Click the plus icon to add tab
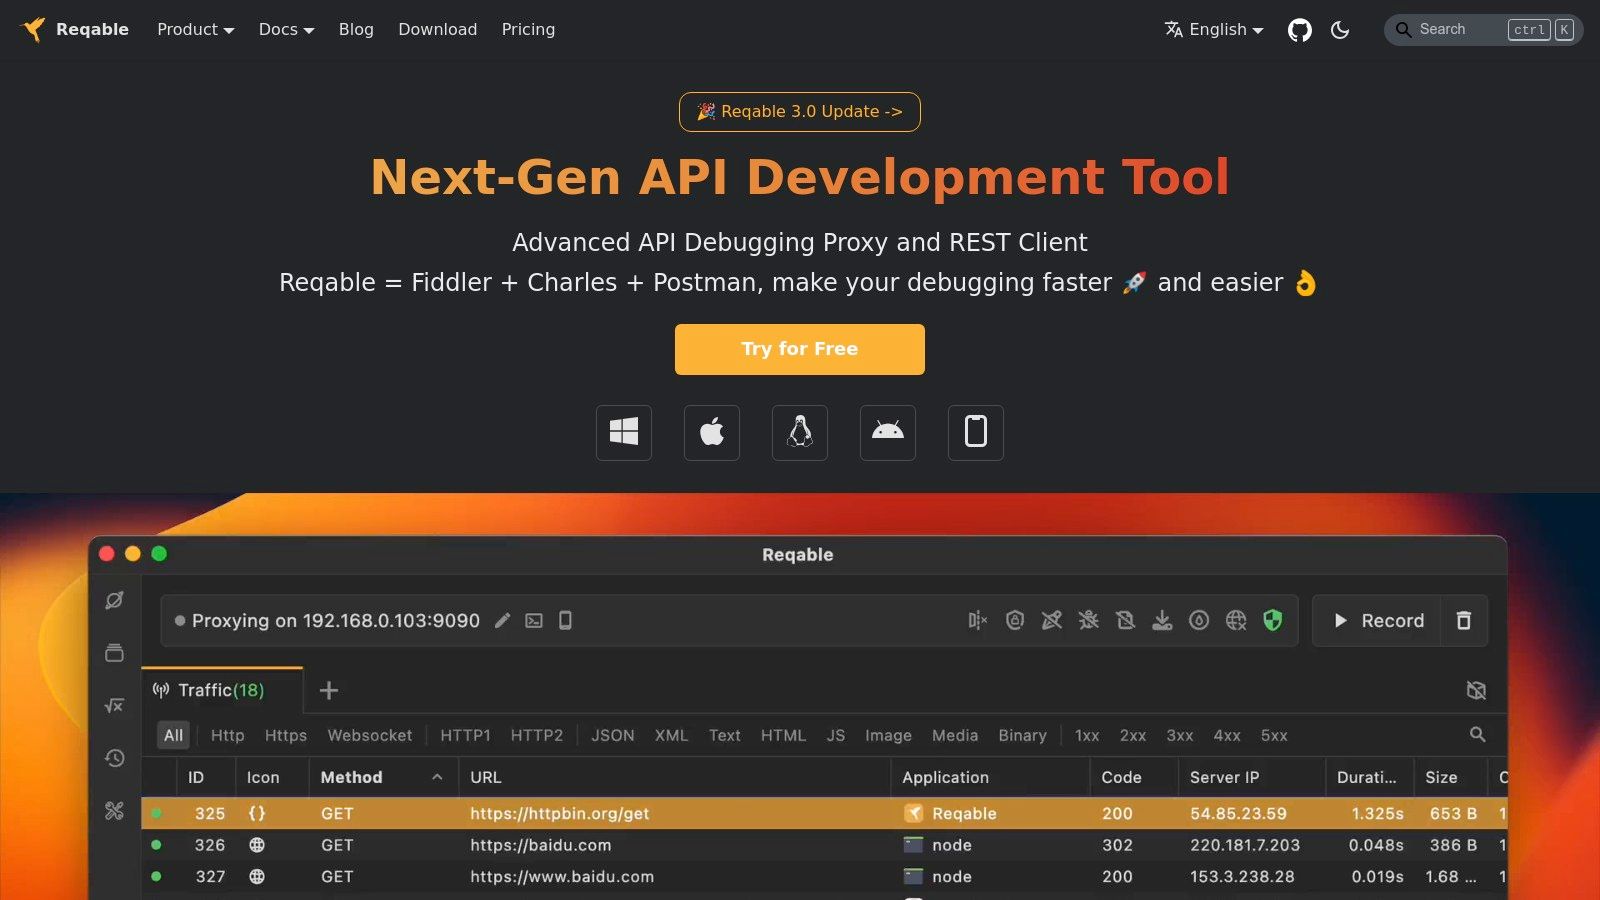1600x900 pixels. (329, 691)
